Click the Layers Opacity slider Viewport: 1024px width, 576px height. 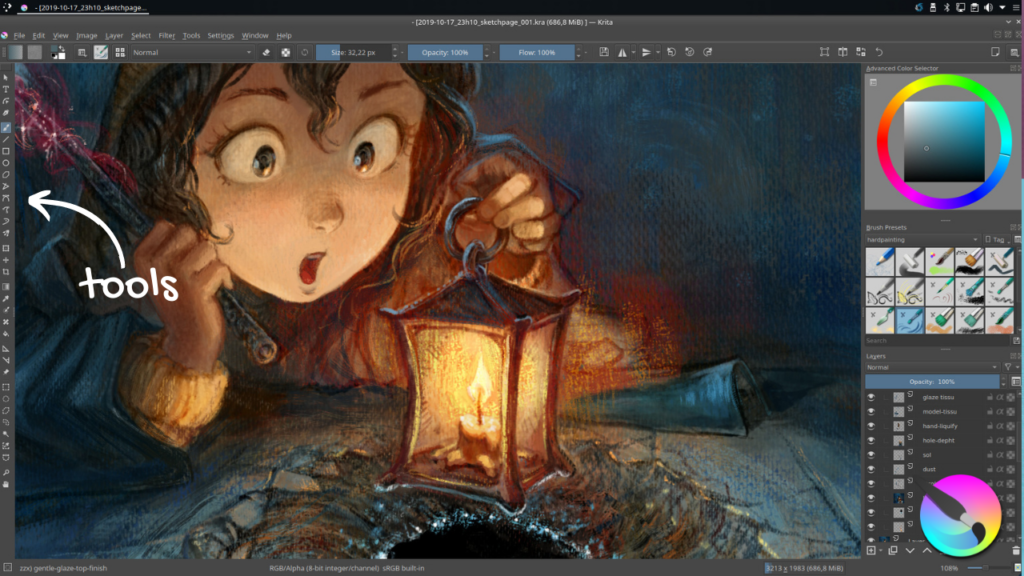click(x=932, y=381)
